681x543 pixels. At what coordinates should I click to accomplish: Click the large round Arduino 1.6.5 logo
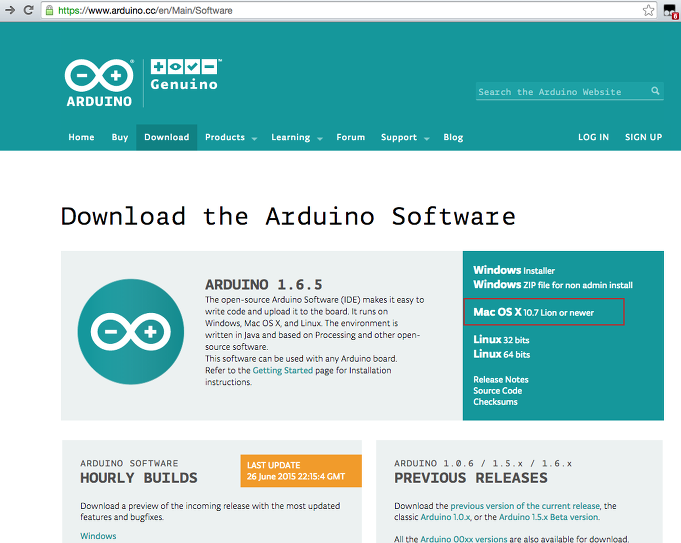click(131, 331)
